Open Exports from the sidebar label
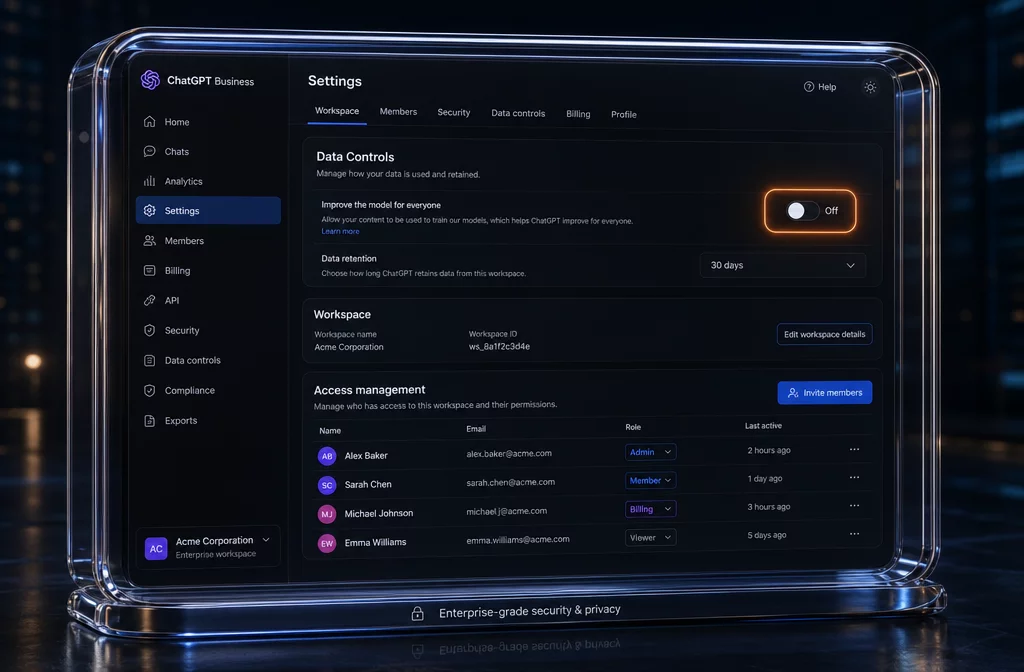This screenshot has height=672, width=1024. [181, 421]
